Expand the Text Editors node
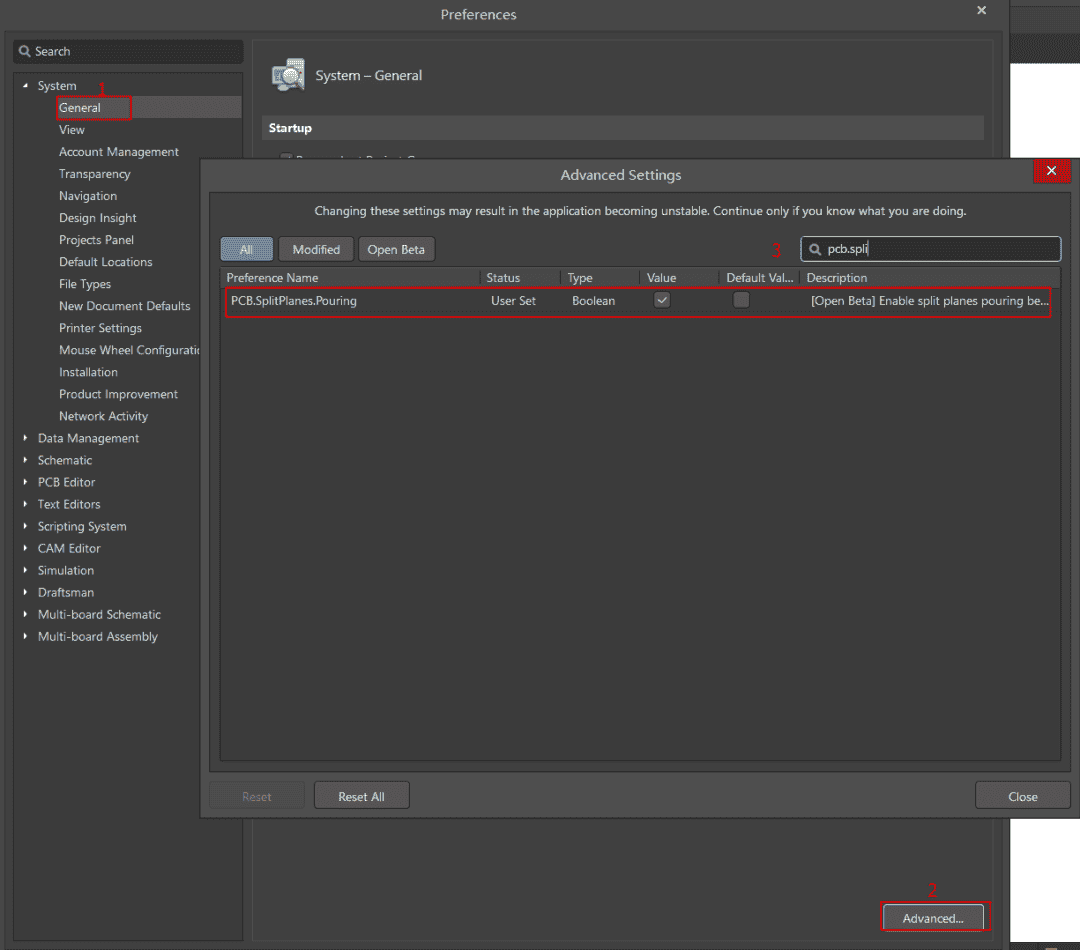The width and height of the screenshot is (1080, 950). pyautogui.click(x=25, y=504)
